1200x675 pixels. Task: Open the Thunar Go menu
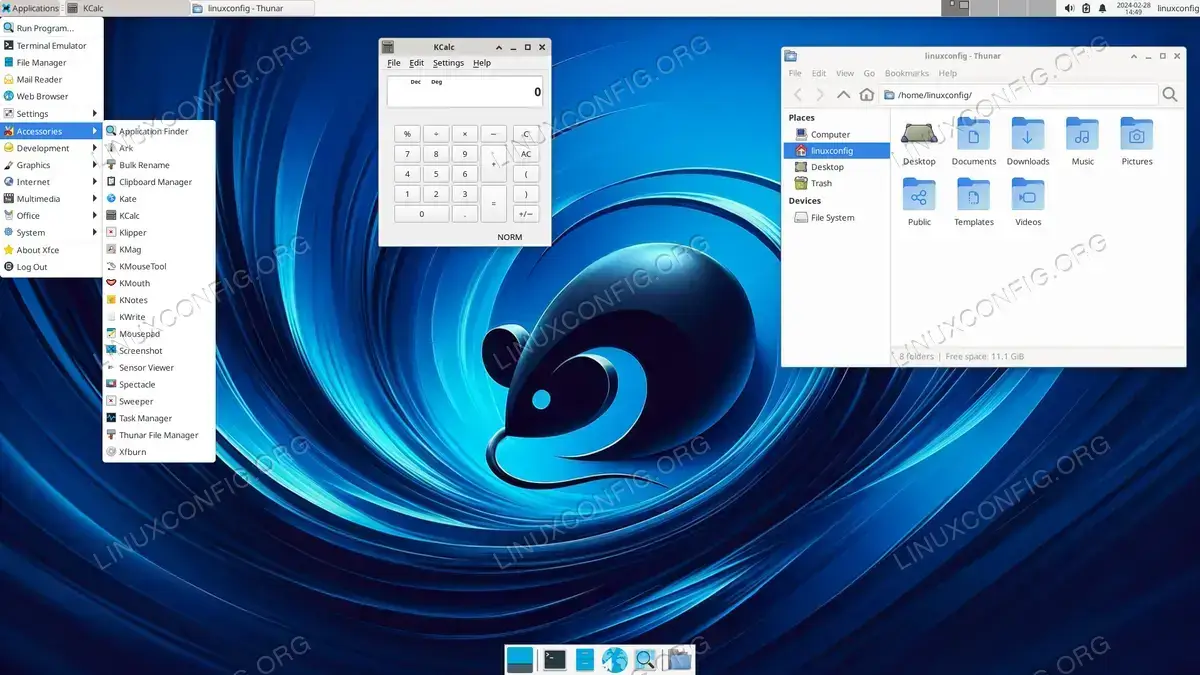click(869, 73)
